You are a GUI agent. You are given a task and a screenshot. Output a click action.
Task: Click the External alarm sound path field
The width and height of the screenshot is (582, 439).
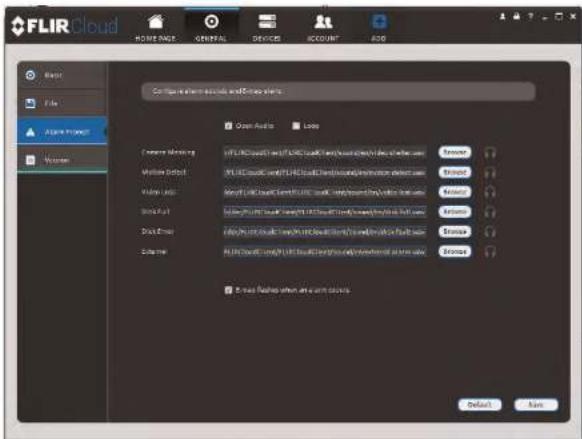pos(325,252)
